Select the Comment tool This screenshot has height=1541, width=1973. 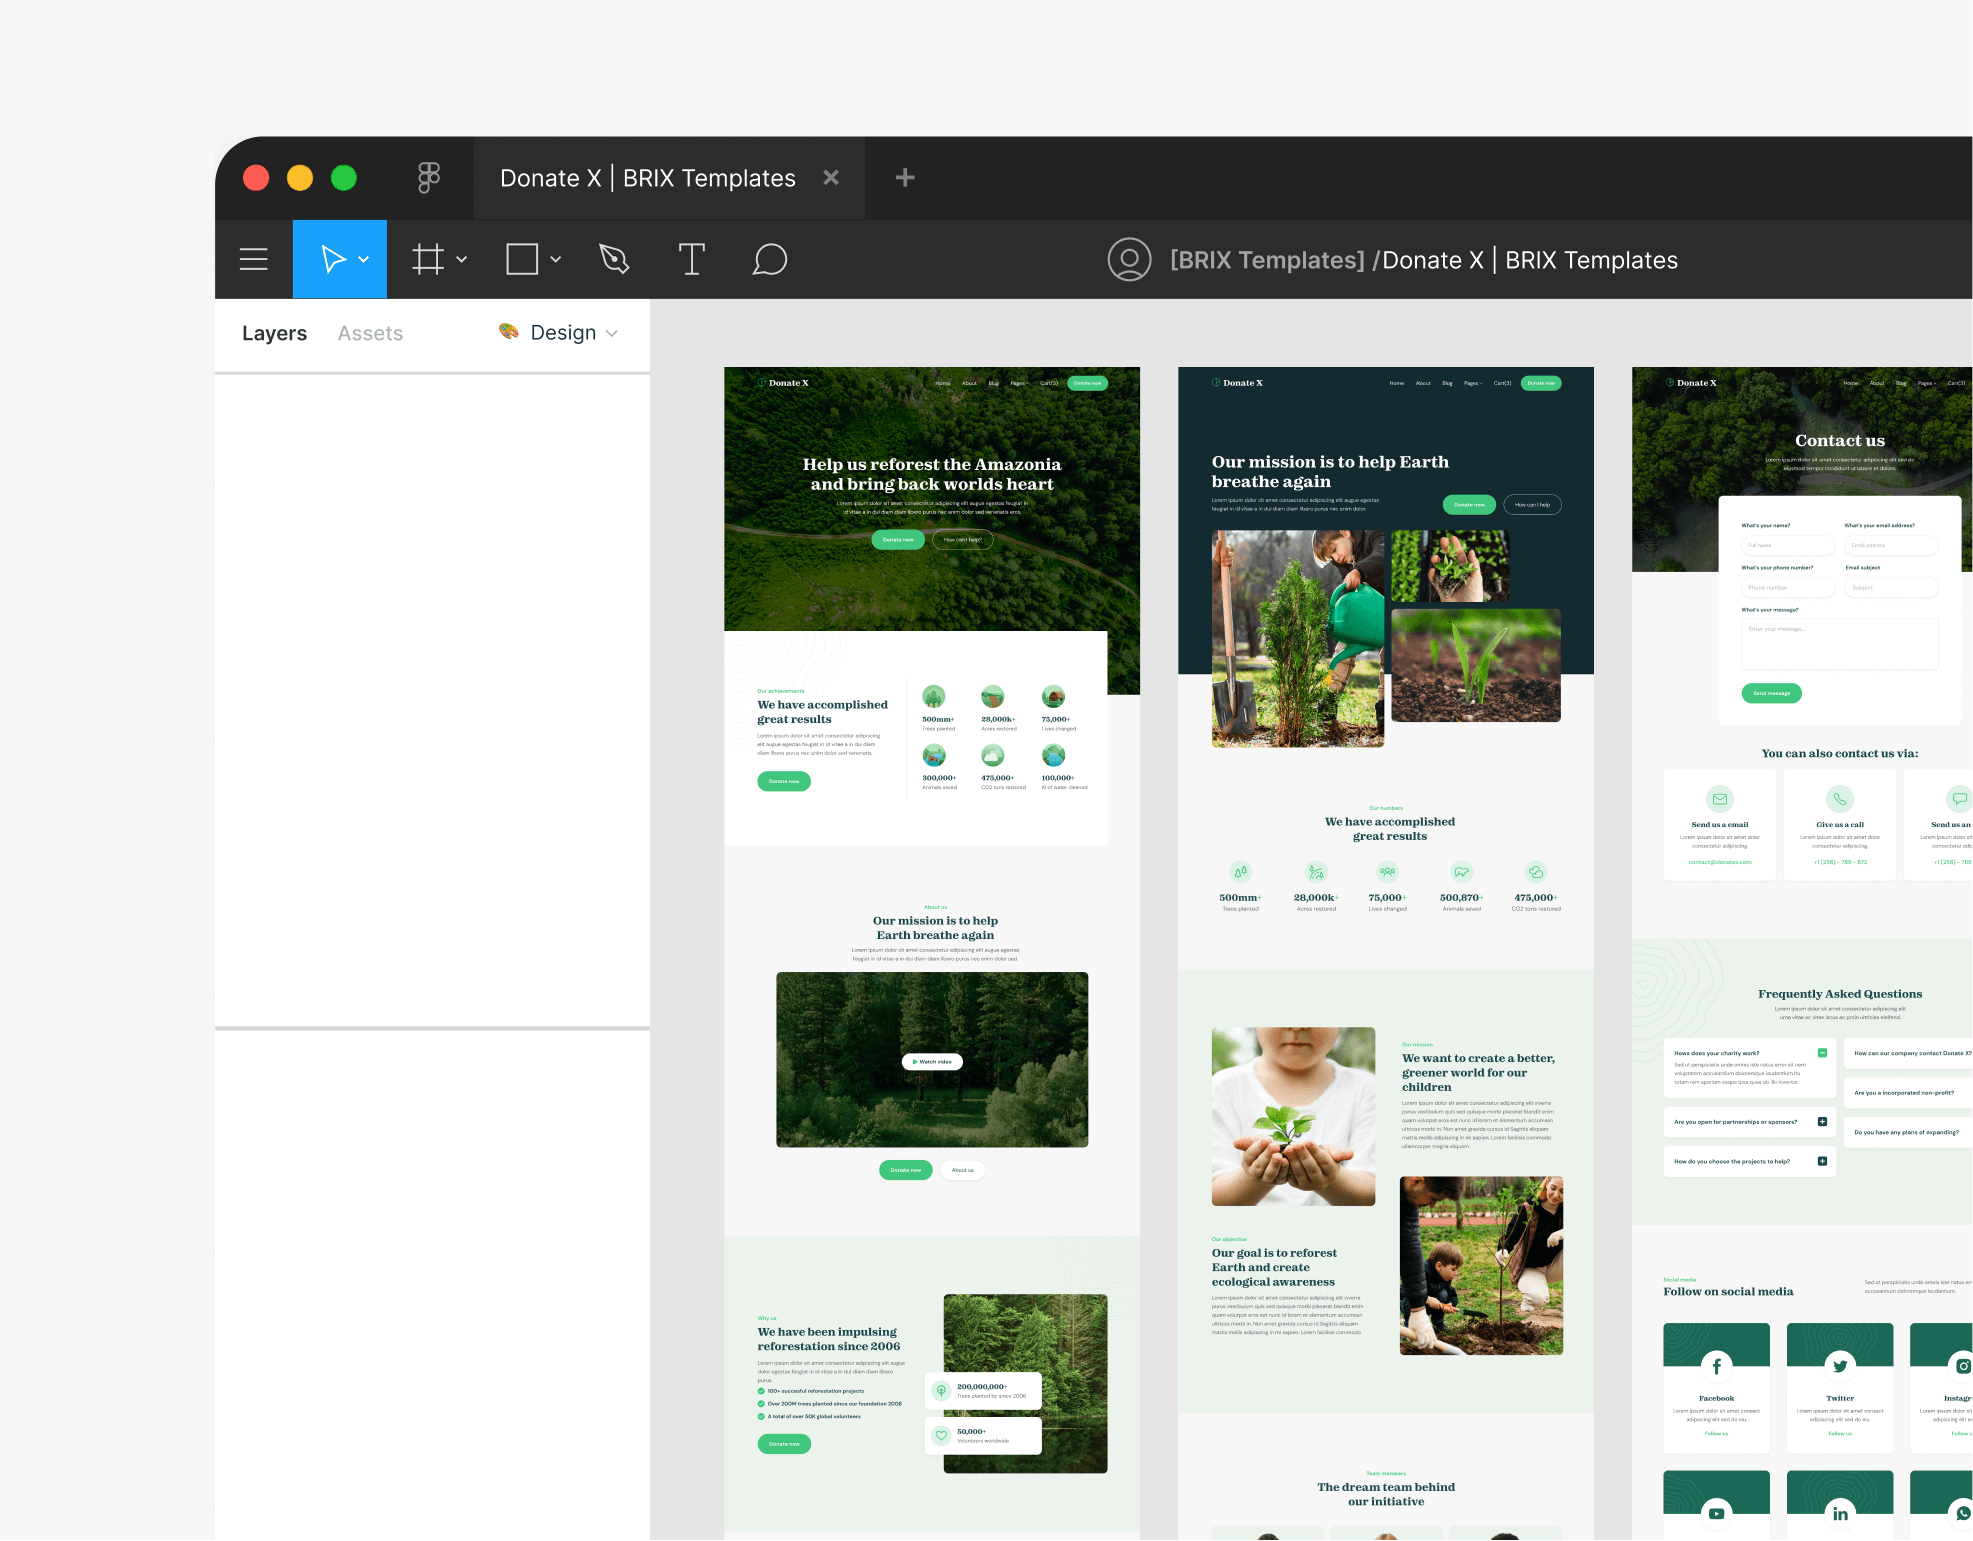click(x=770, y=259)
